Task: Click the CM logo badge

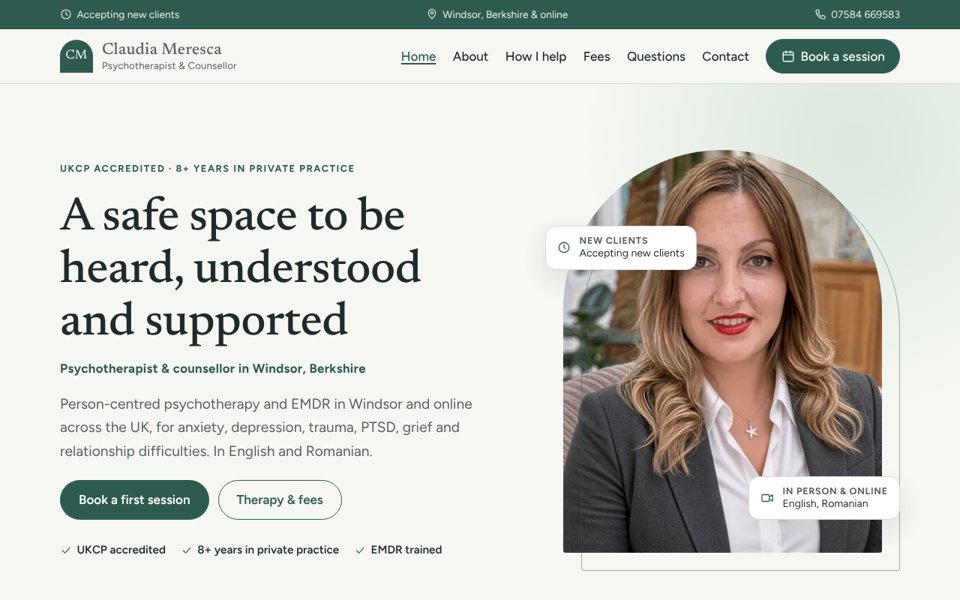Action: [x=77, y=56]
